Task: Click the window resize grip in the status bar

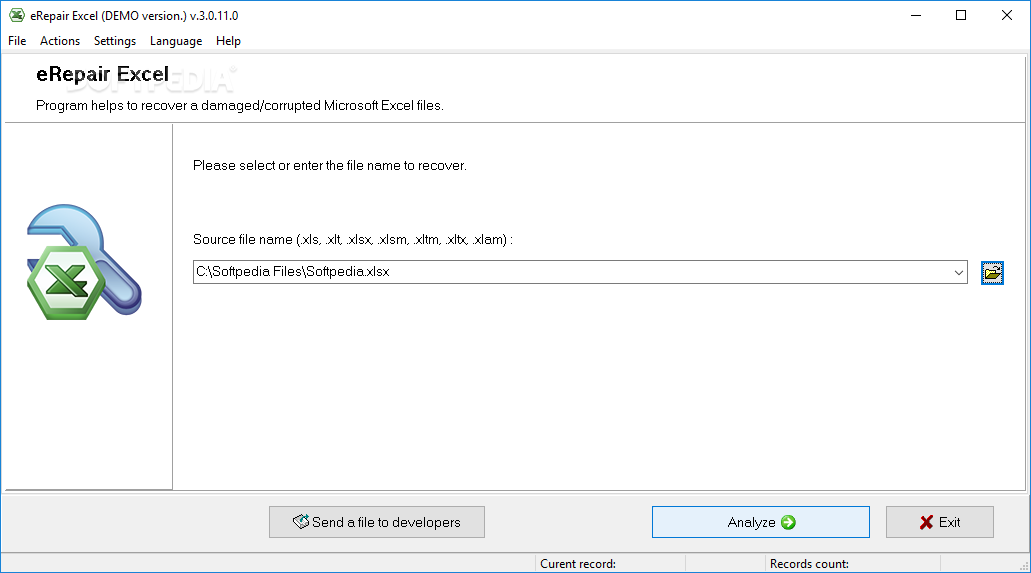Action: coord(1023,565)
